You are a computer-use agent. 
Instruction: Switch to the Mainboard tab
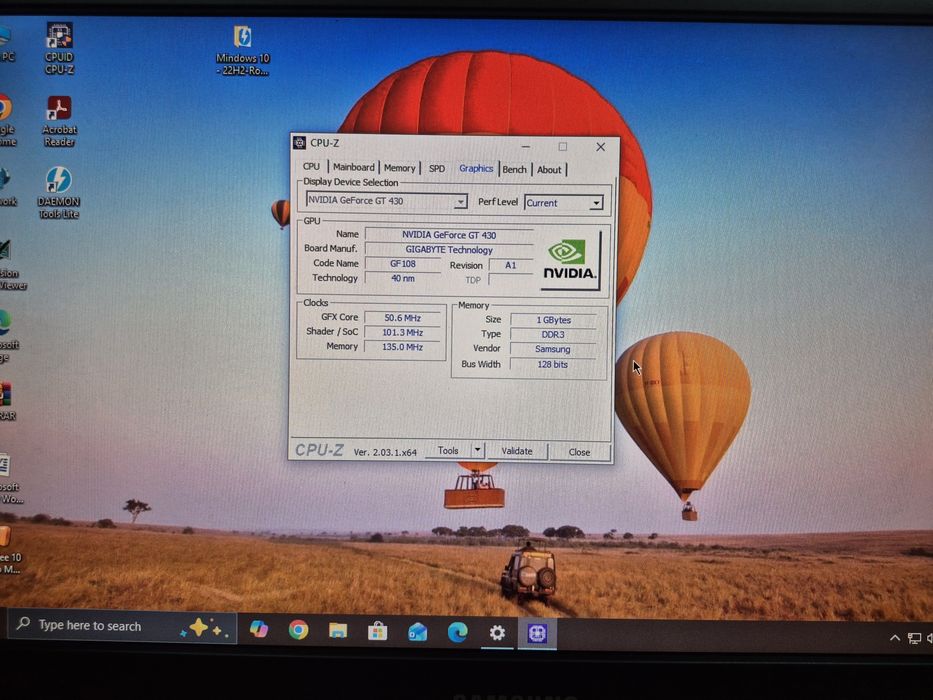[x=353, y=167]
